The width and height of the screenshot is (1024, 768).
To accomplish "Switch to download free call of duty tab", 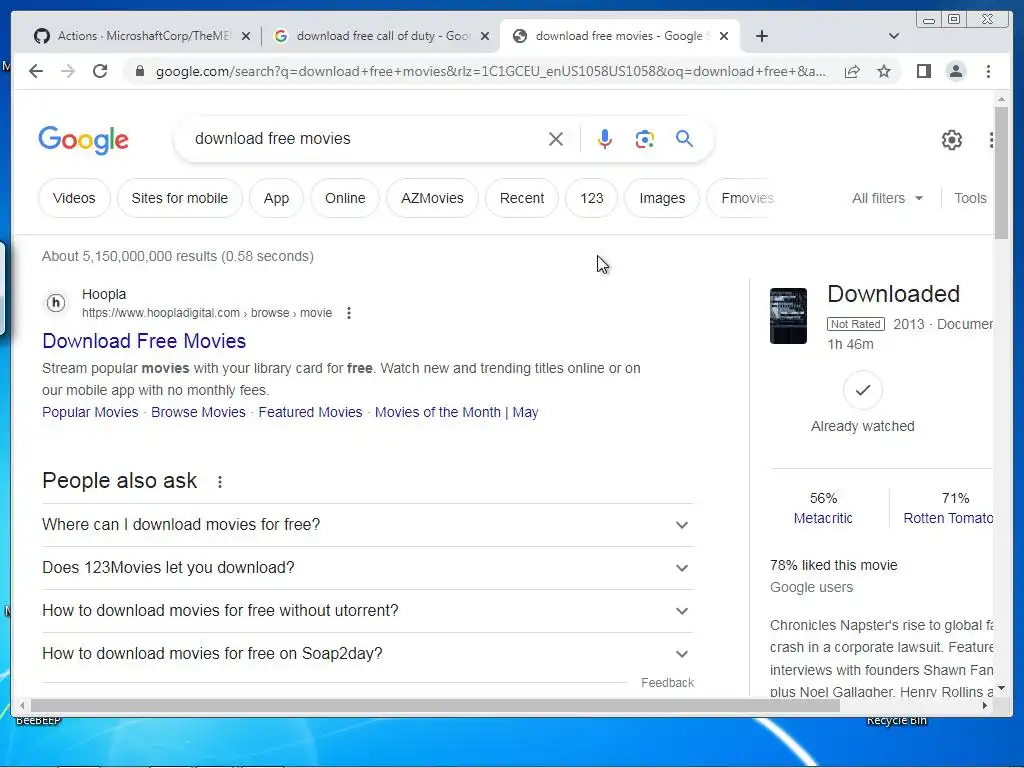I will 382,36.
